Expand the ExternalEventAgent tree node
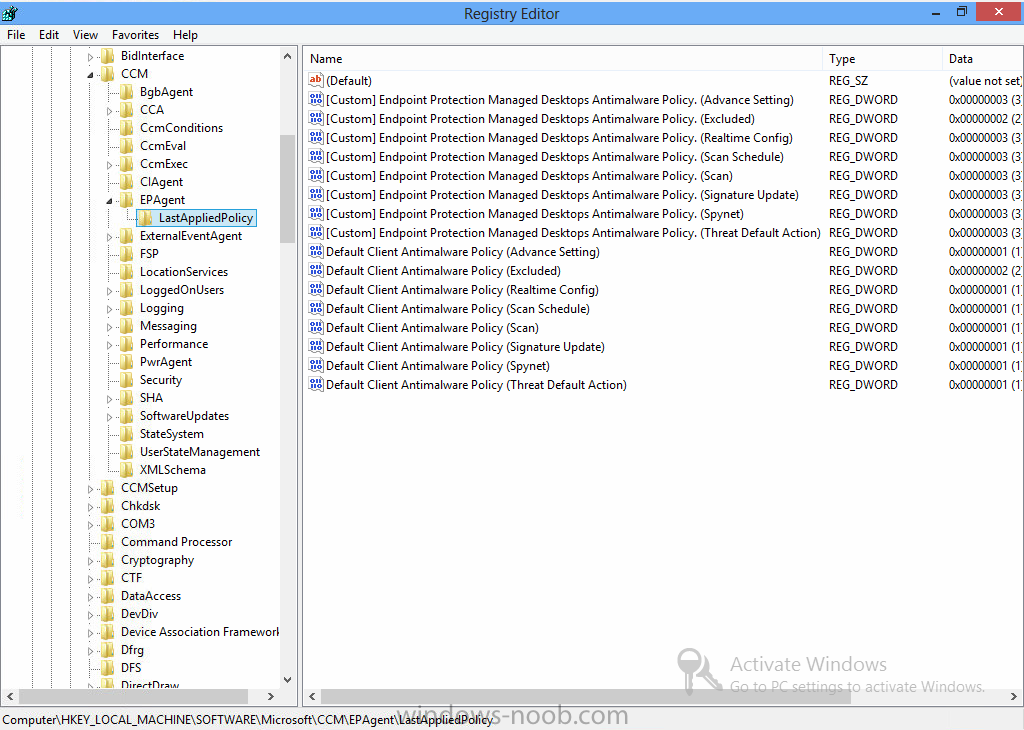 (x=109, y=237)
